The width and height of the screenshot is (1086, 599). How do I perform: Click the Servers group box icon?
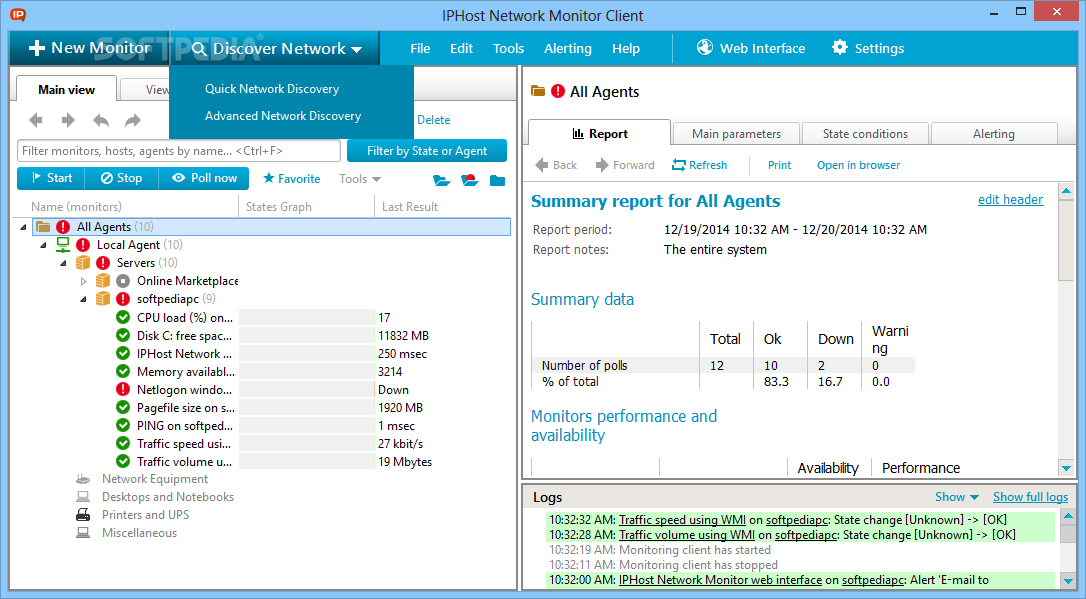tap(83, 262)
